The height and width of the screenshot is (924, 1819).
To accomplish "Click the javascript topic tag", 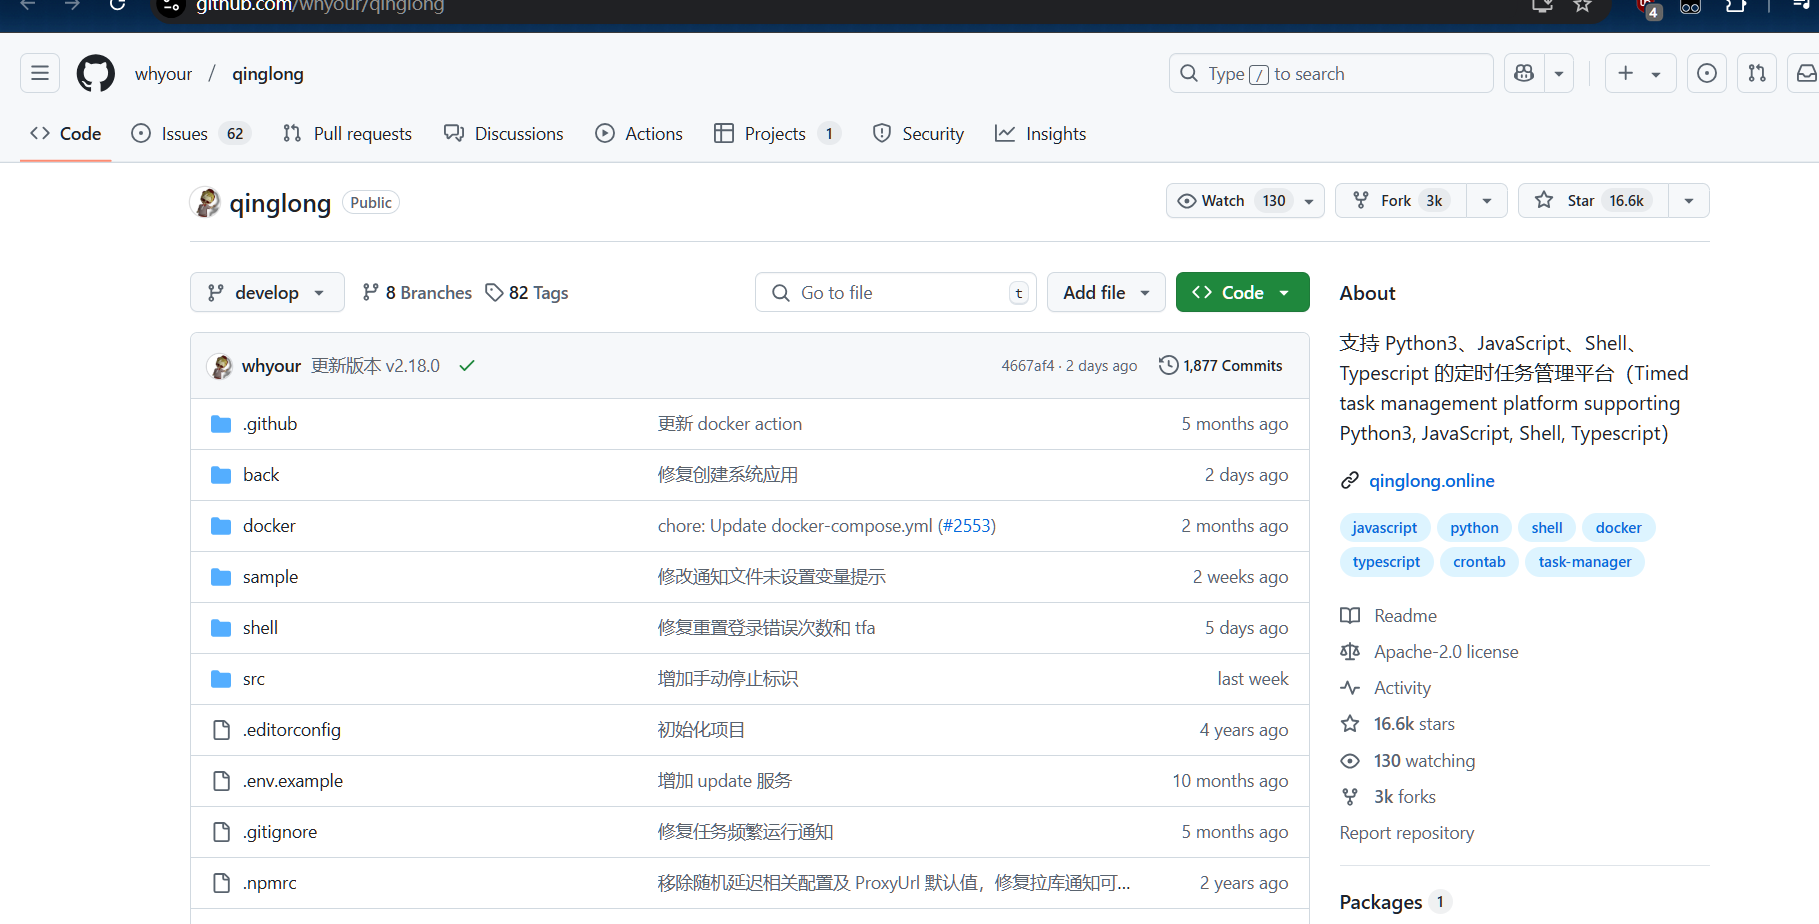I will pos(1384,528).
